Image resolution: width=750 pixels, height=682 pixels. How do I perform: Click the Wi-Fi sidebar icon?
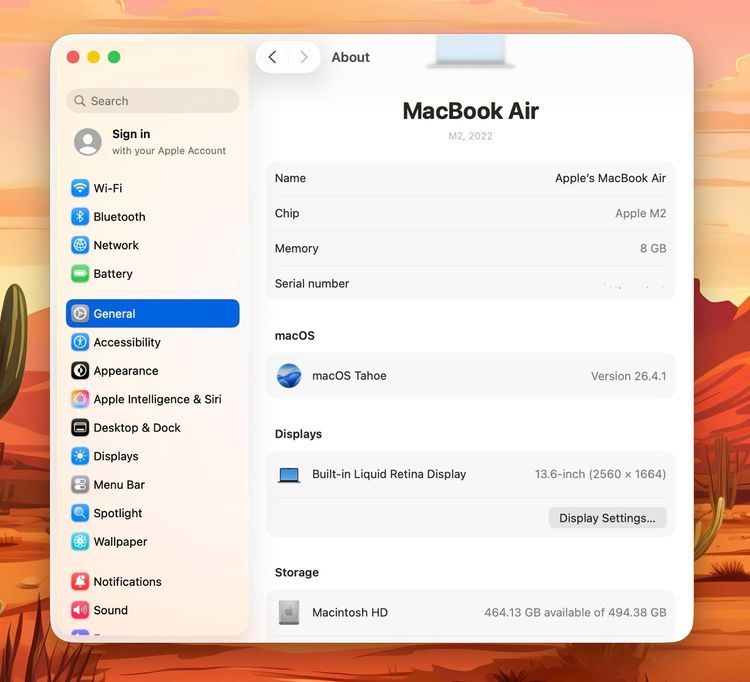80,188
